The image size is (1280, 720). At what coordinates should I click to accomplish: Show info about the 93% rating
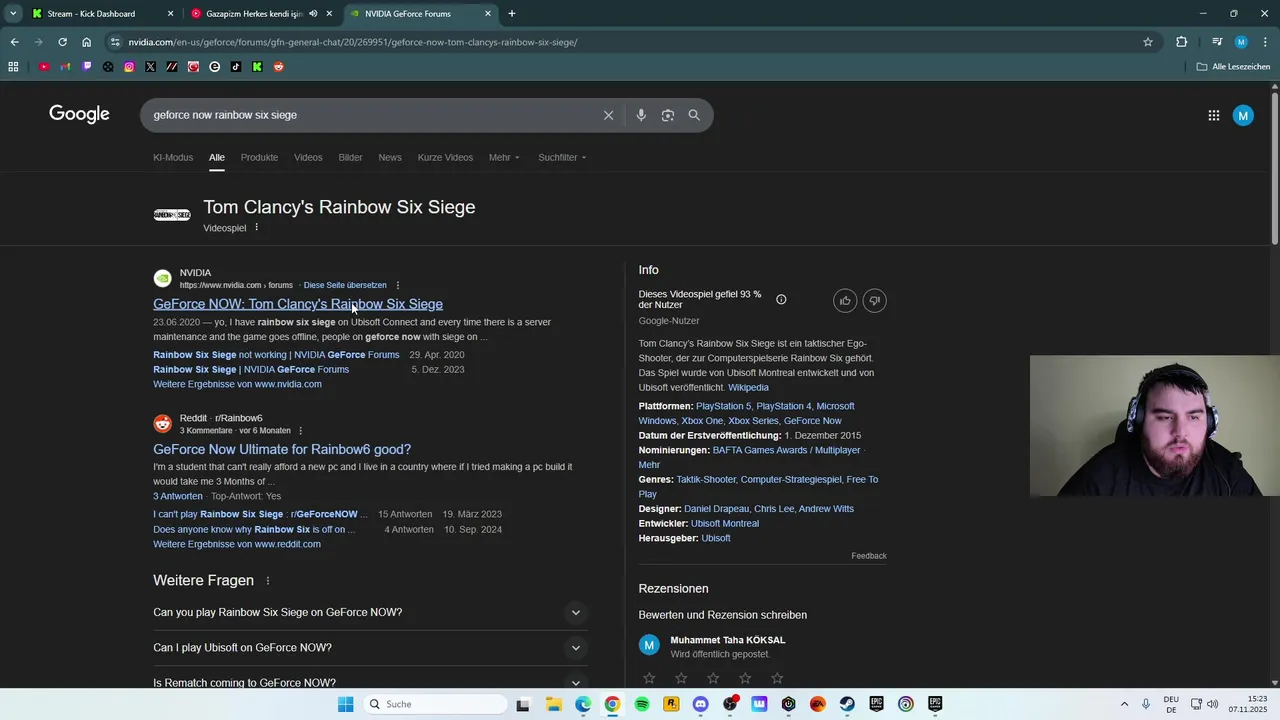(781, 300)
